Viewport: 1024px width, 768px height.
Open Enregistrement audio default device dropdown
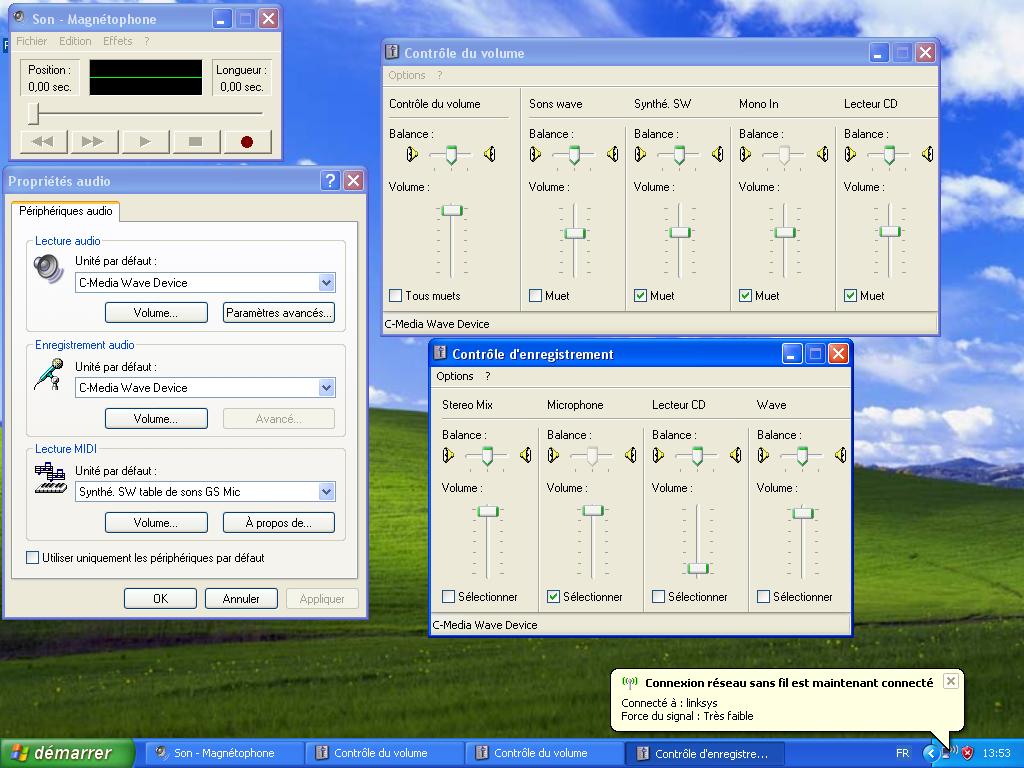click(x=326, y=388)
